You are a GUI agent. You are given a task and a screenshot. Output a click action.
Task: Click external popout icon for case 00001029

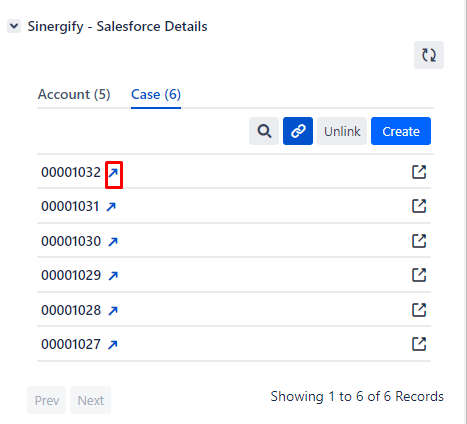pyautogui.click(x=419, y=275)
